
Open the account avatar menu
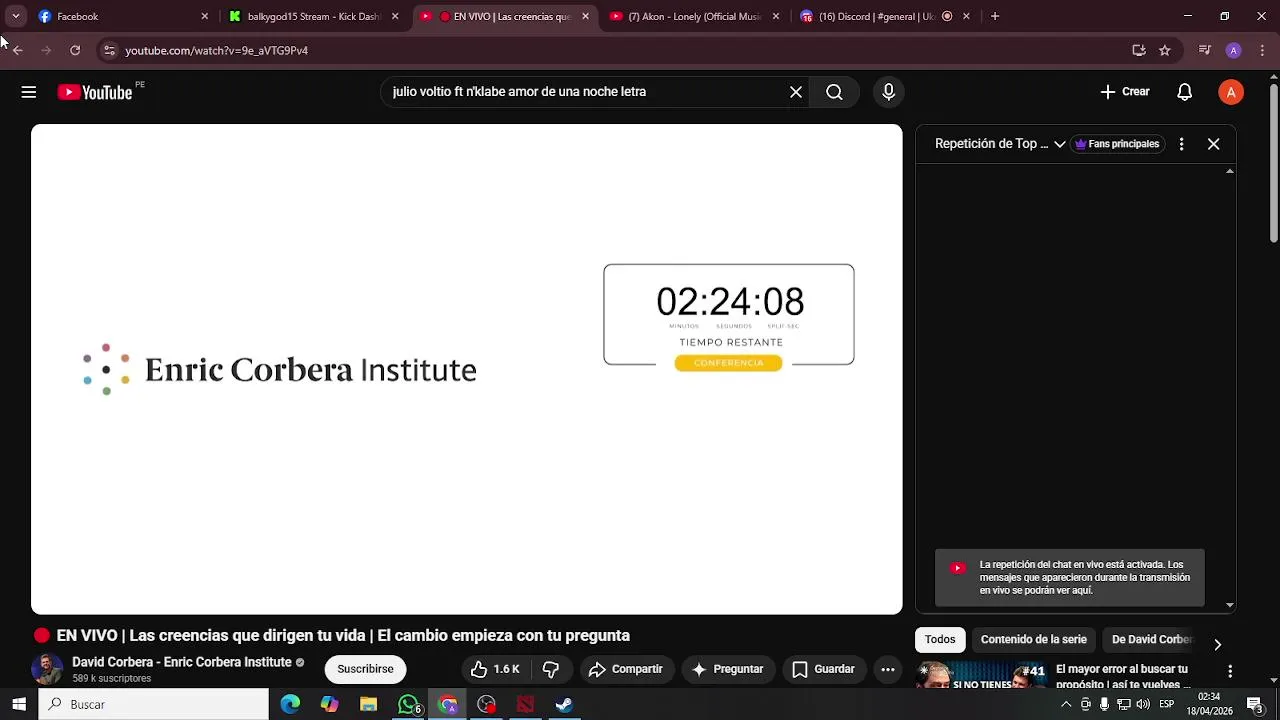coord(1231,92)
